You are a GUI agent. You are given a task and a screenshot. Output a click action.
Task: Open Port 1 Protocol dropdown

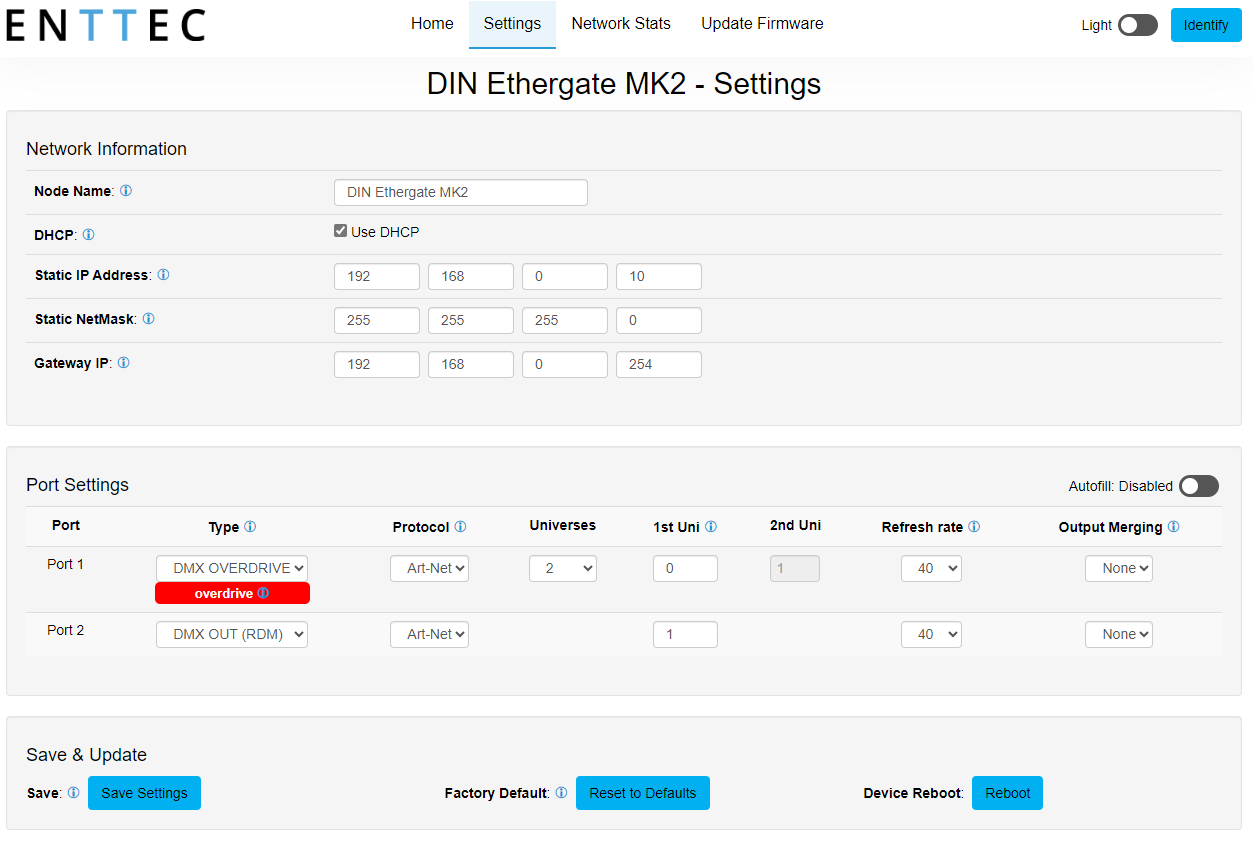(429, 568)
